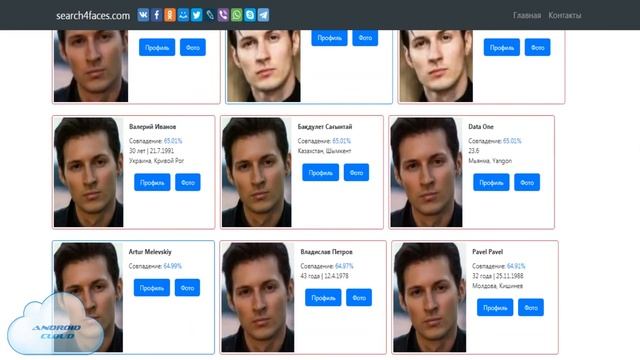Viewport: 640px width, 360px height.
Task: Open Профиль for Pavel Pavel
Action: [495, 307]
